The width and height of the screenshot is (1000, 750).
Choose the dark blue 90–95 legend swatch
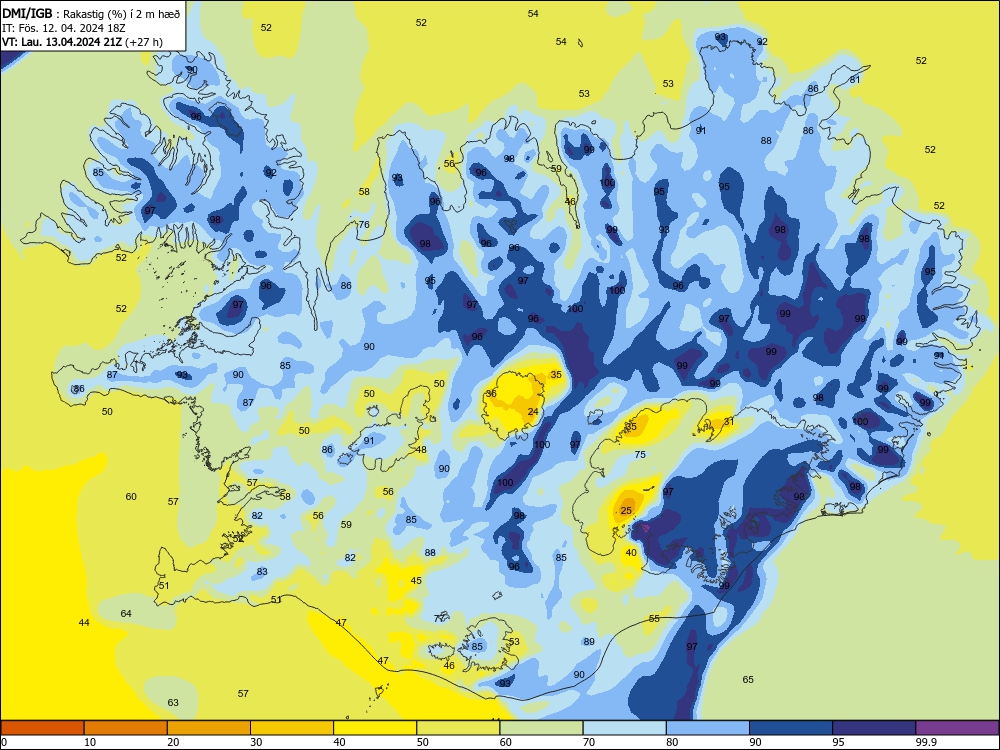(x=791, y=728)
